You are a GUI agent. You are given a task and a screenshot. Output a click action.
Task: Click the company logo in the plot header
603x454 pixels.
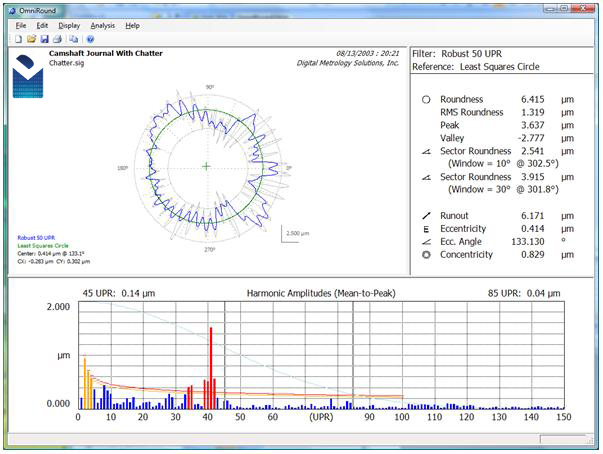28,76
